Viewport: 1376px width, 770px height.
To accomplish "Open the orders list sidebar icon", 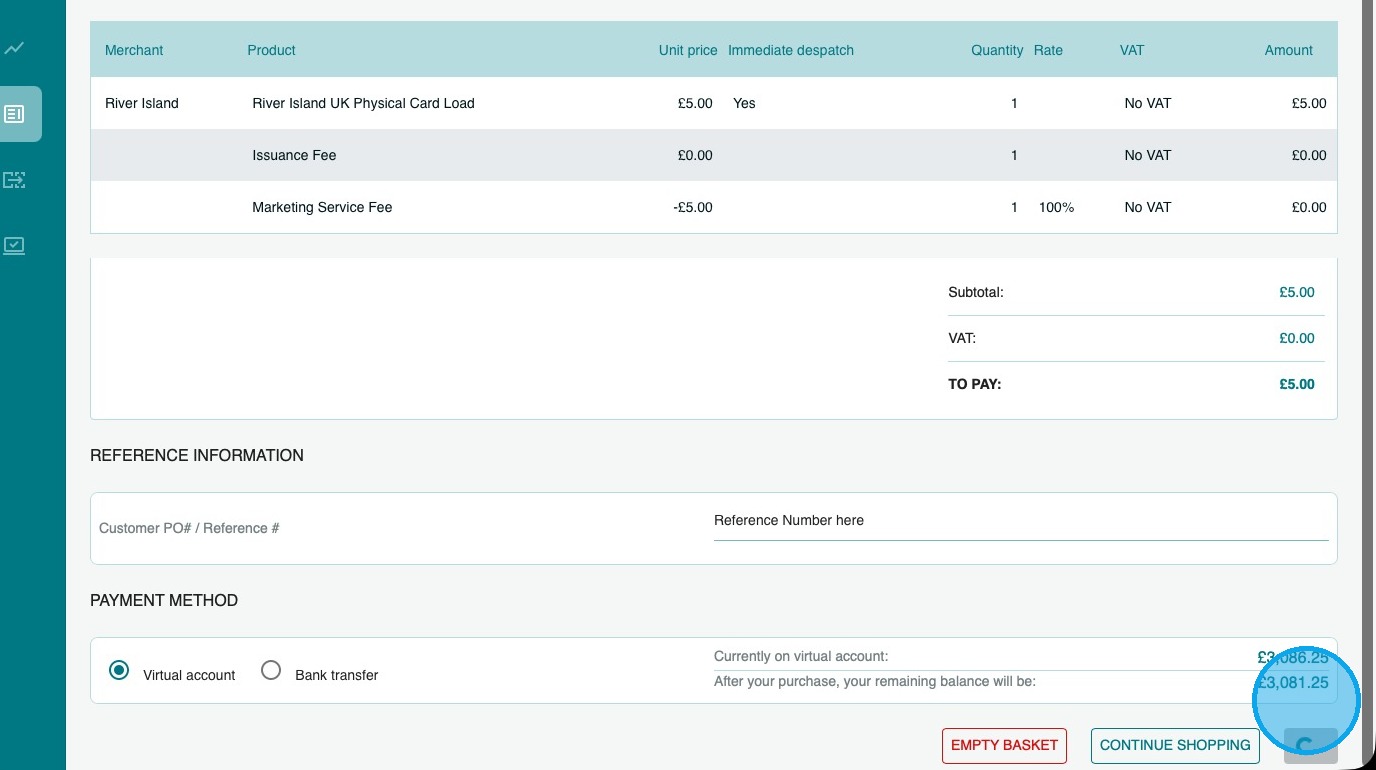I will (14, 114).
